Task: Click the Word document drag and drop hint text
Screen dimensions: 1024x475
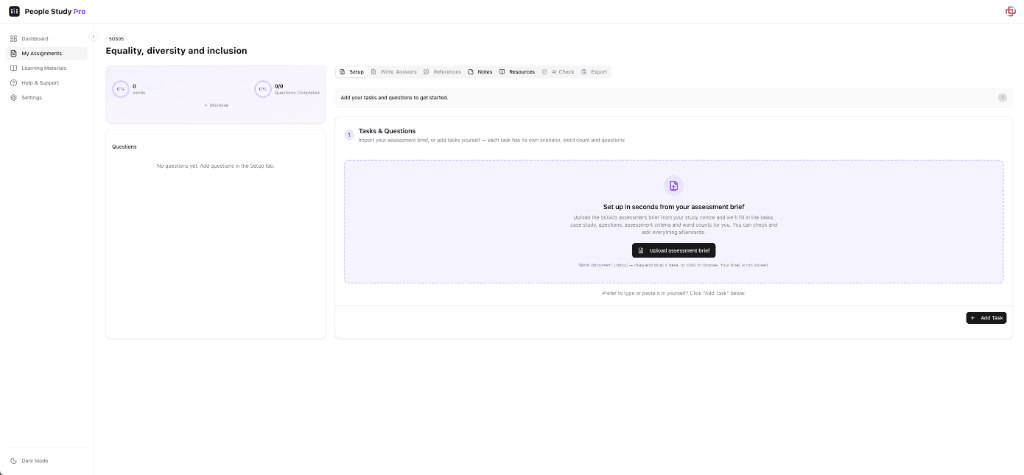Action: pyautogui.click(x=673, y=265)
